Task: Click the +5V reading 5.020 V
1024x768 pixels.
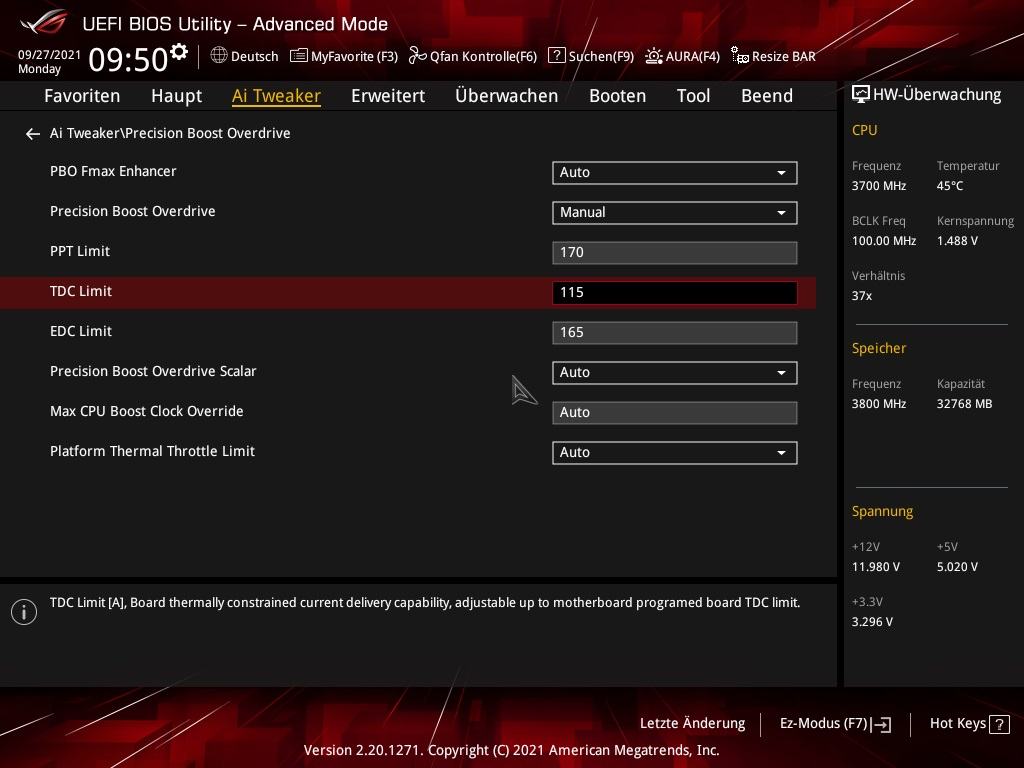Action: 957,567
